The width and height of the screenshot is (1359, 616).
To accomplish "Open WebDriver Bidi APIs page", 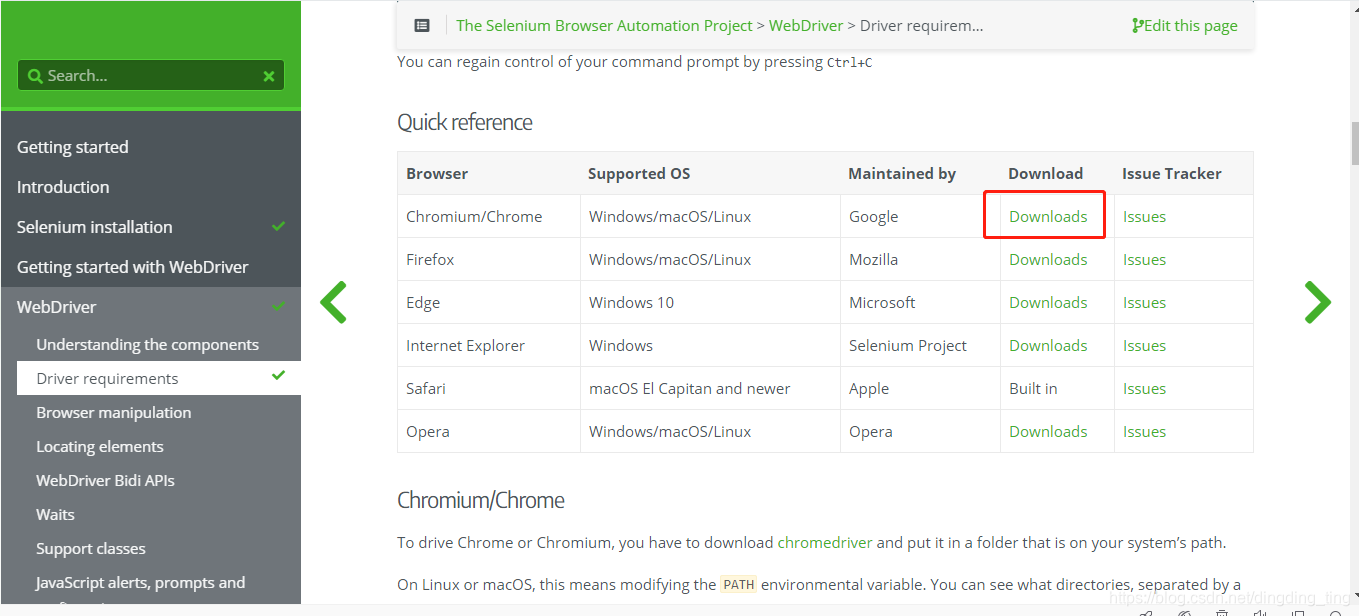I will tap(106, 481).
